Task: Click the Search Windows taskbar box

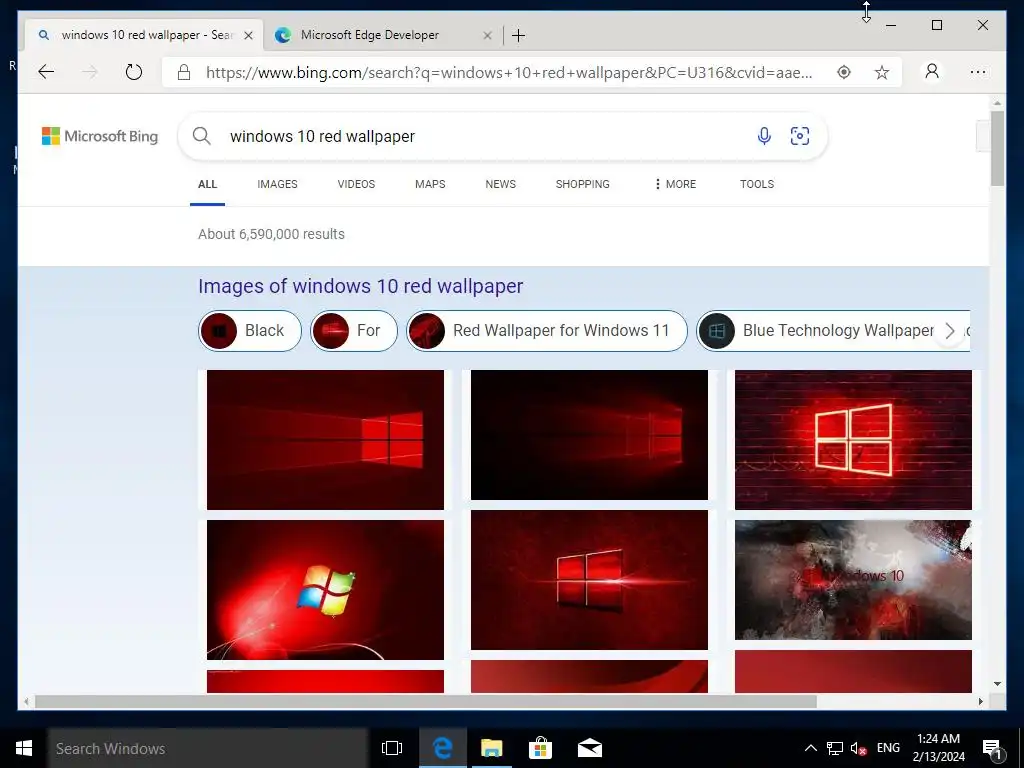Action: click(x=208, y=748)
